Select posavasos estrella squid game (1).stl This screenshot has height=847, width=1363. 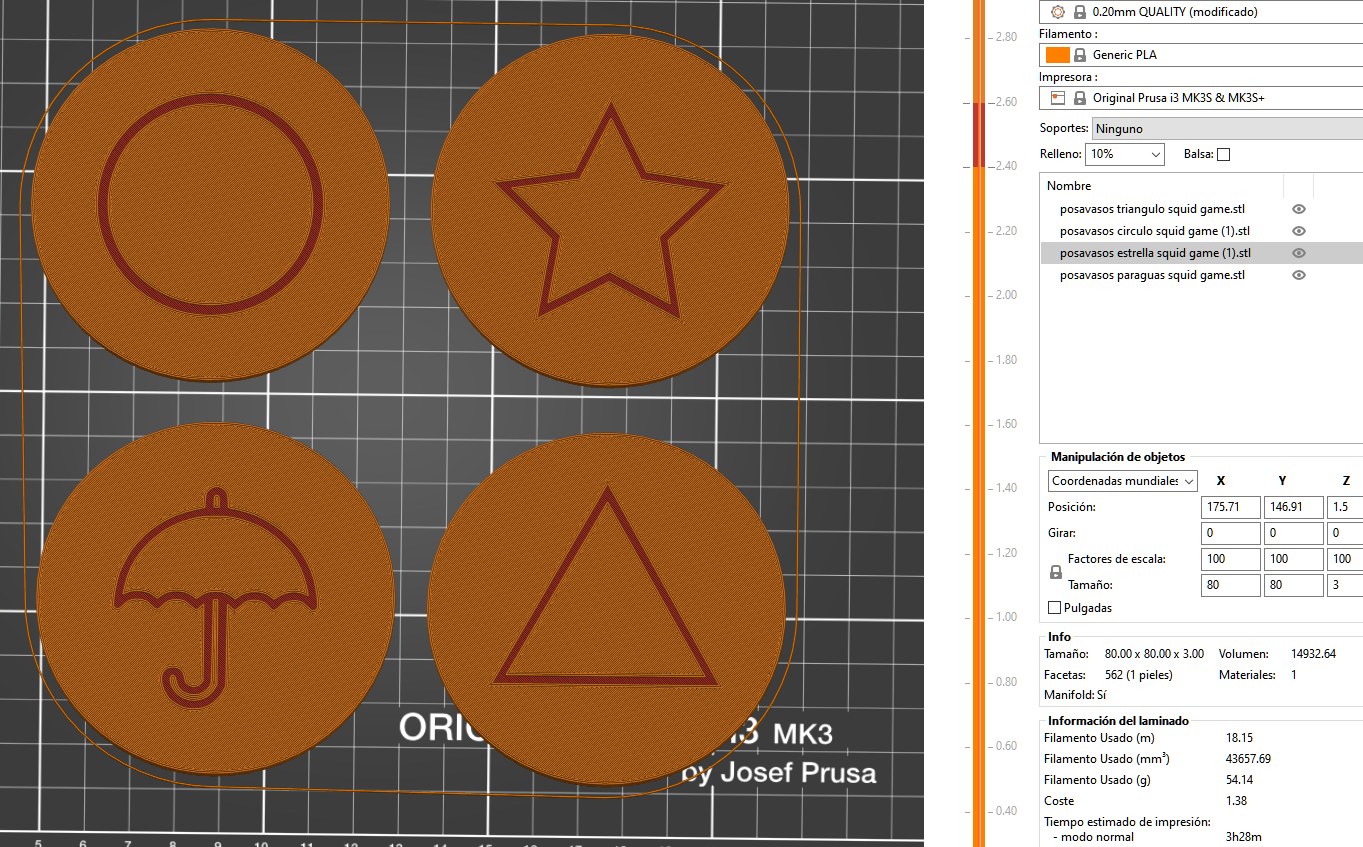click(1155, 253)
